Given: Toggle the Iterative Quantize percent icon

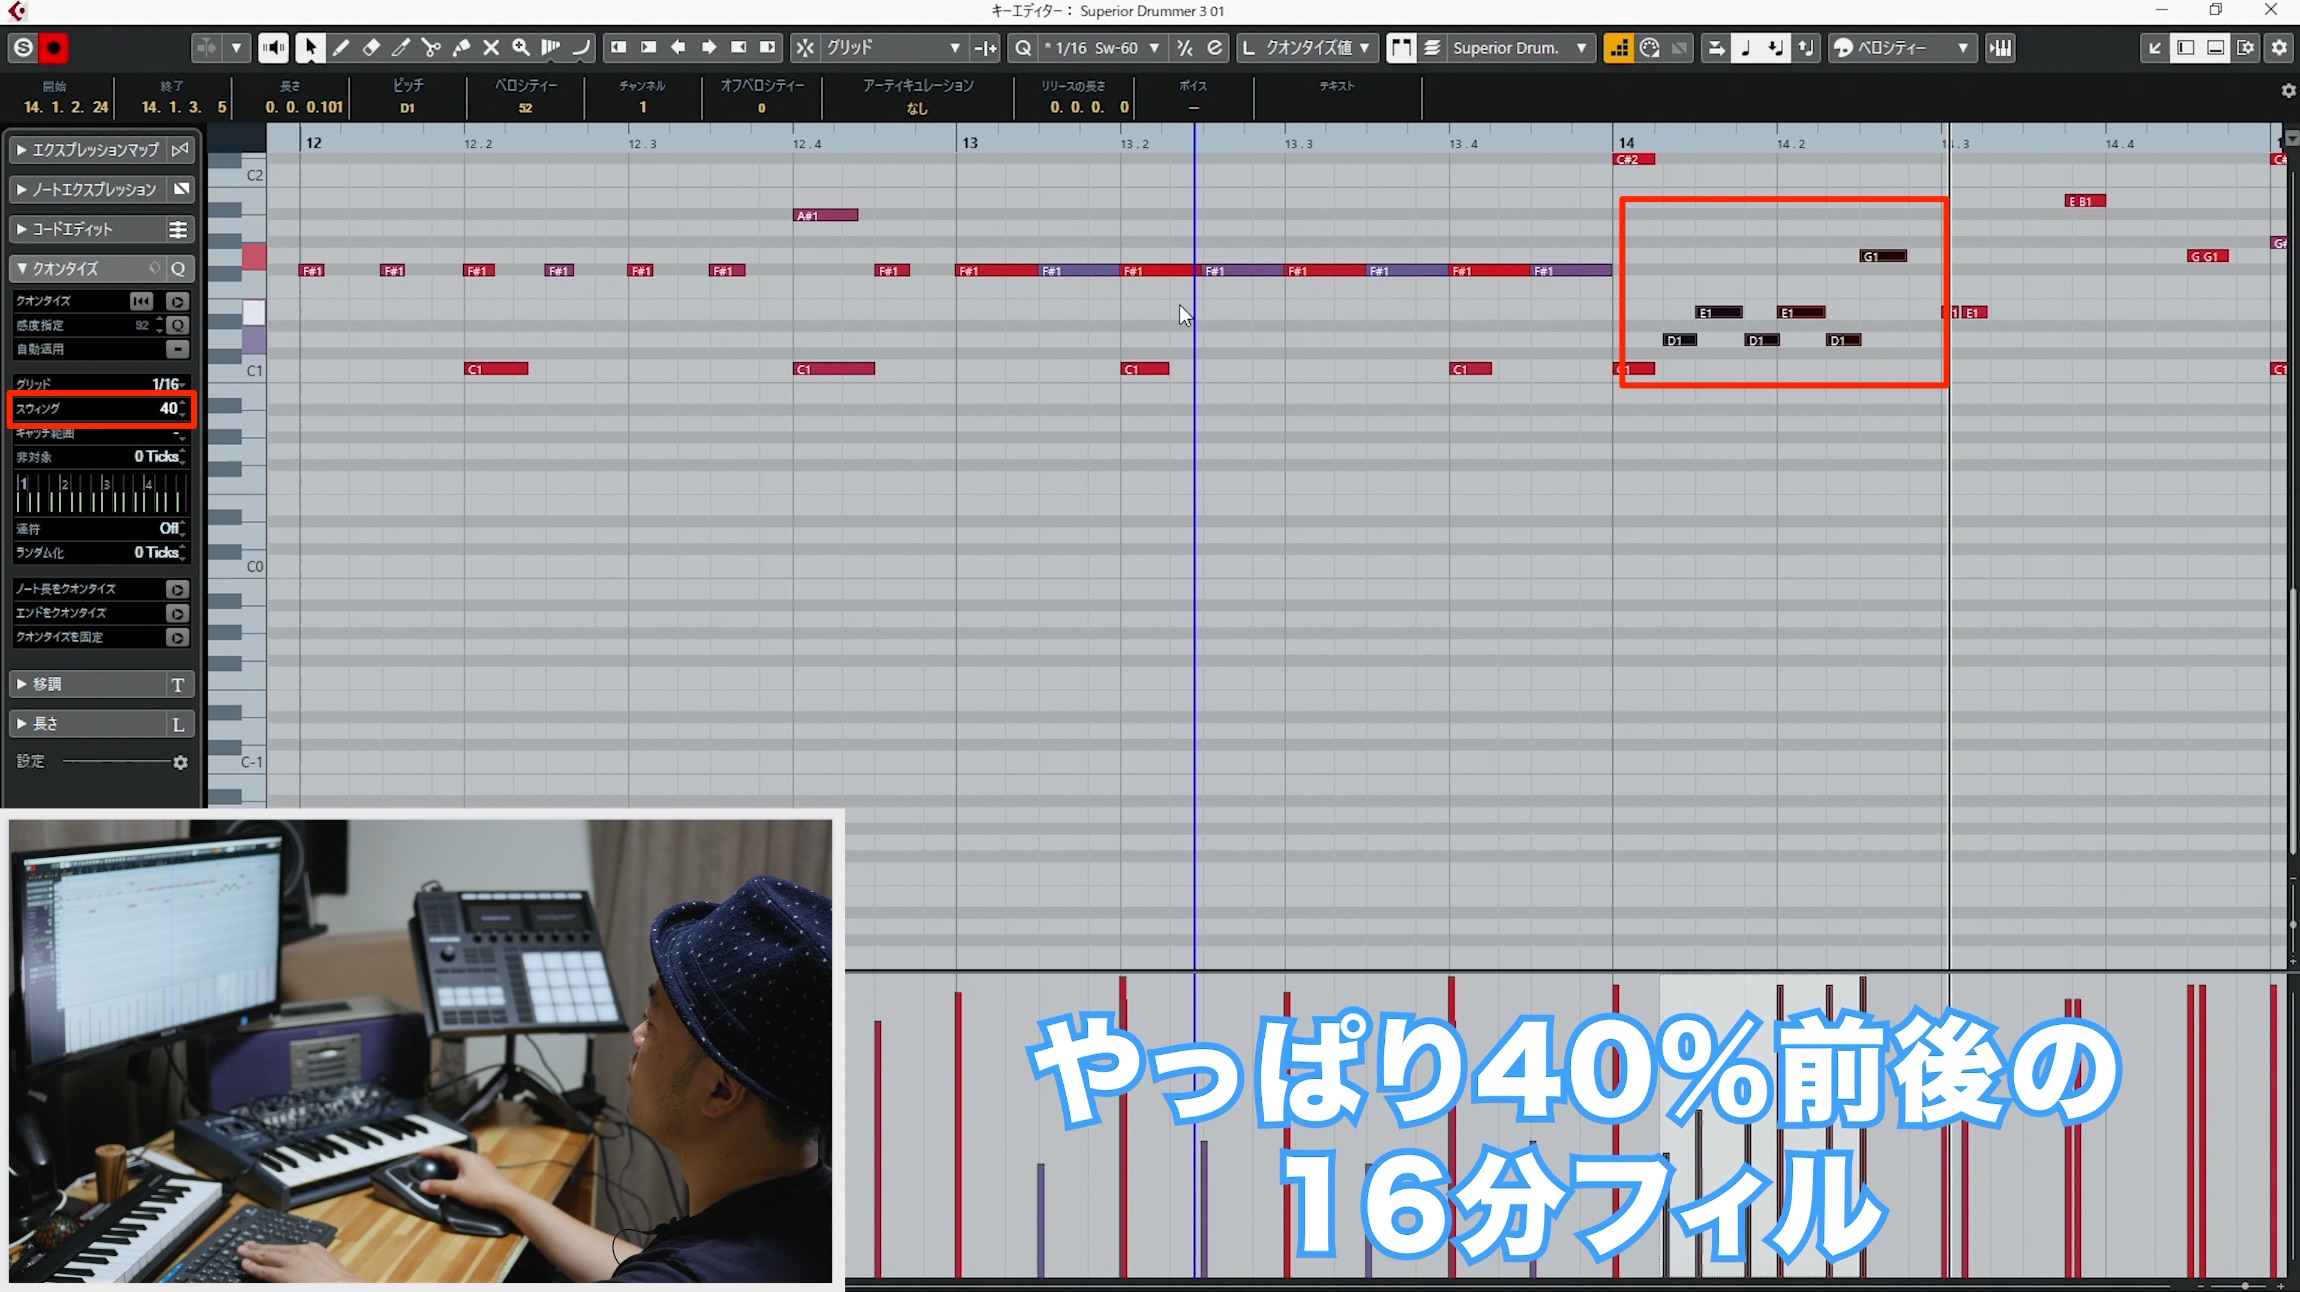Looking at the screenshot, I should [x=1185, y=47].
